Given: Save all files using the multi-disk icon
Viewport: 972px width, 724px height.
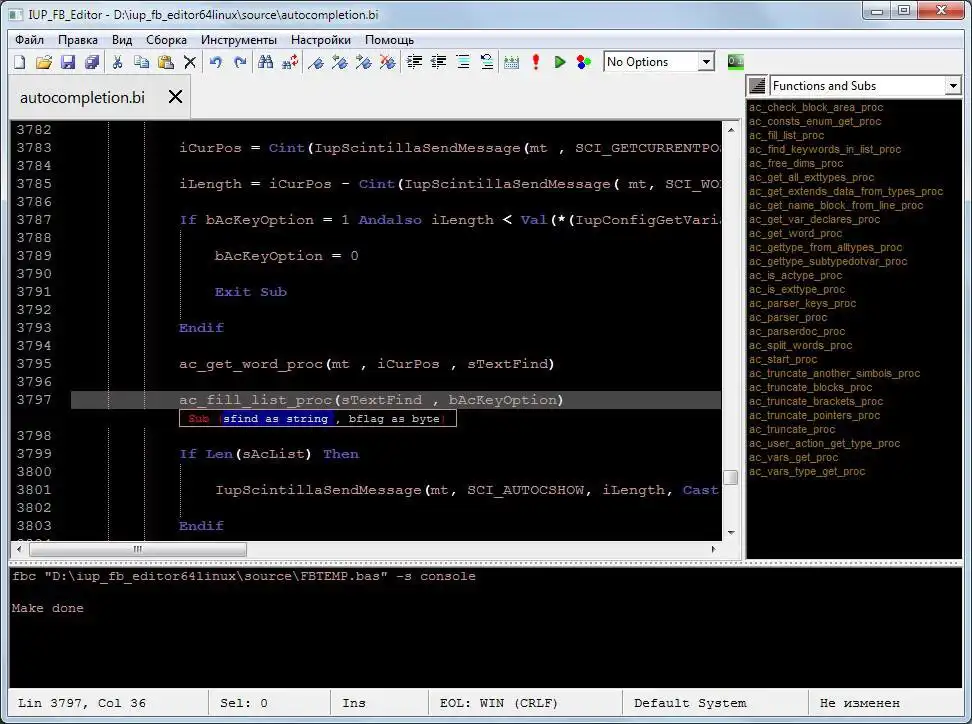Looking at the screenshot, I should [x=92, y=62].
